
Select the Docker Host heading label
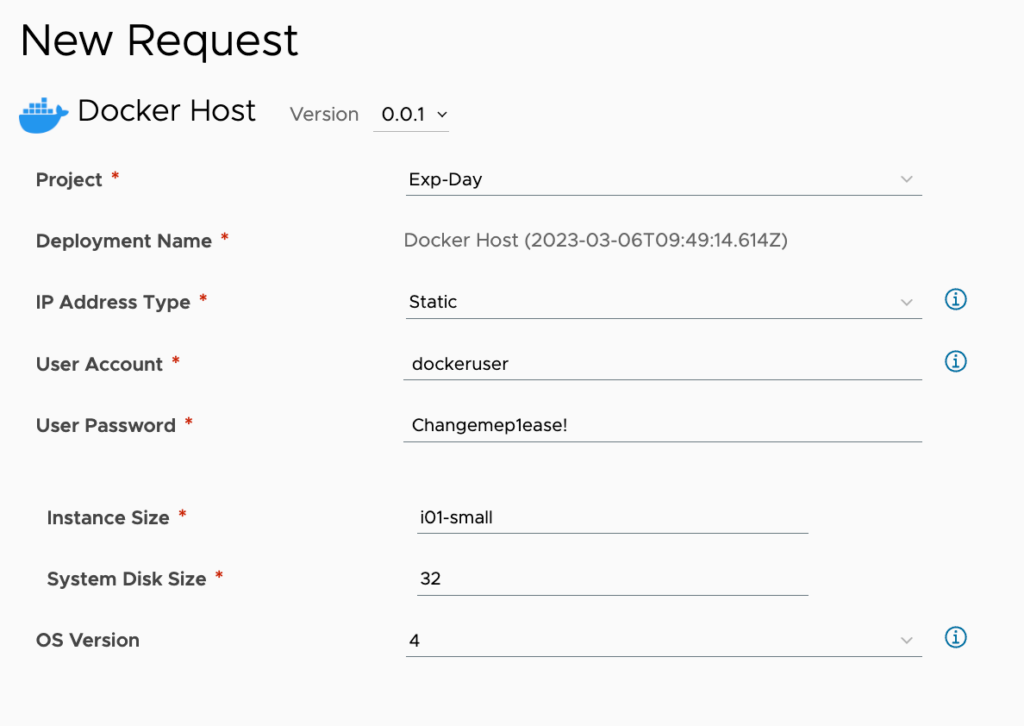pos(166,111)
